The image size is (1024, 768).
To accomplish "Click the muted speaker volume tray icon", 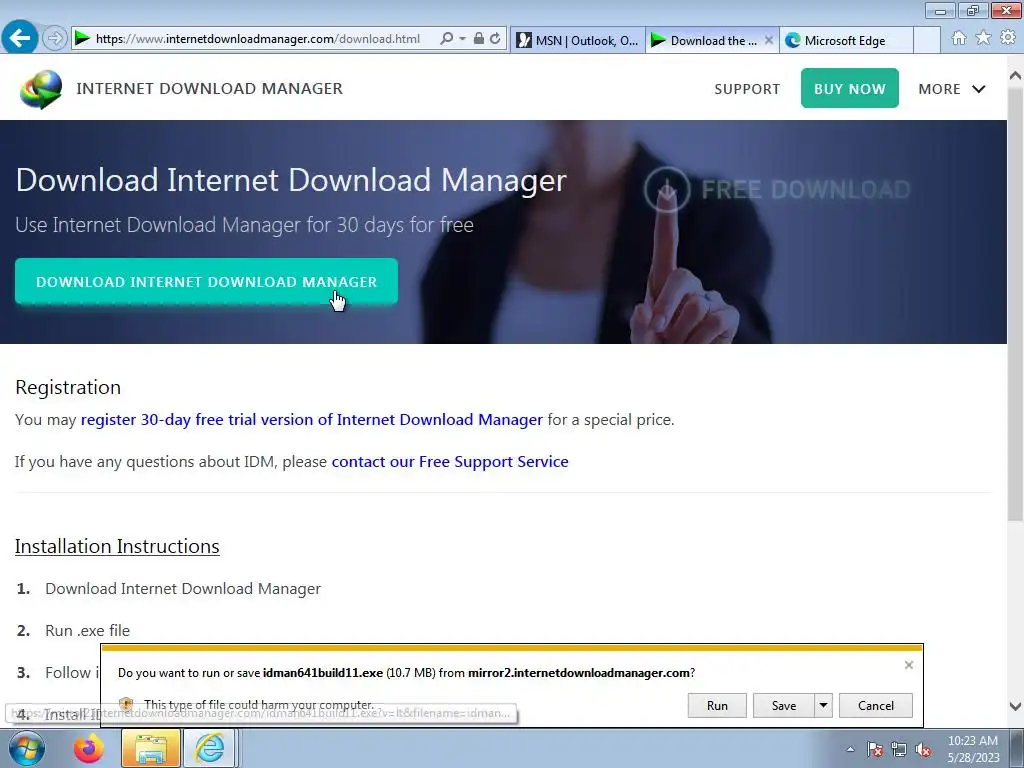I will pos(923,749).
